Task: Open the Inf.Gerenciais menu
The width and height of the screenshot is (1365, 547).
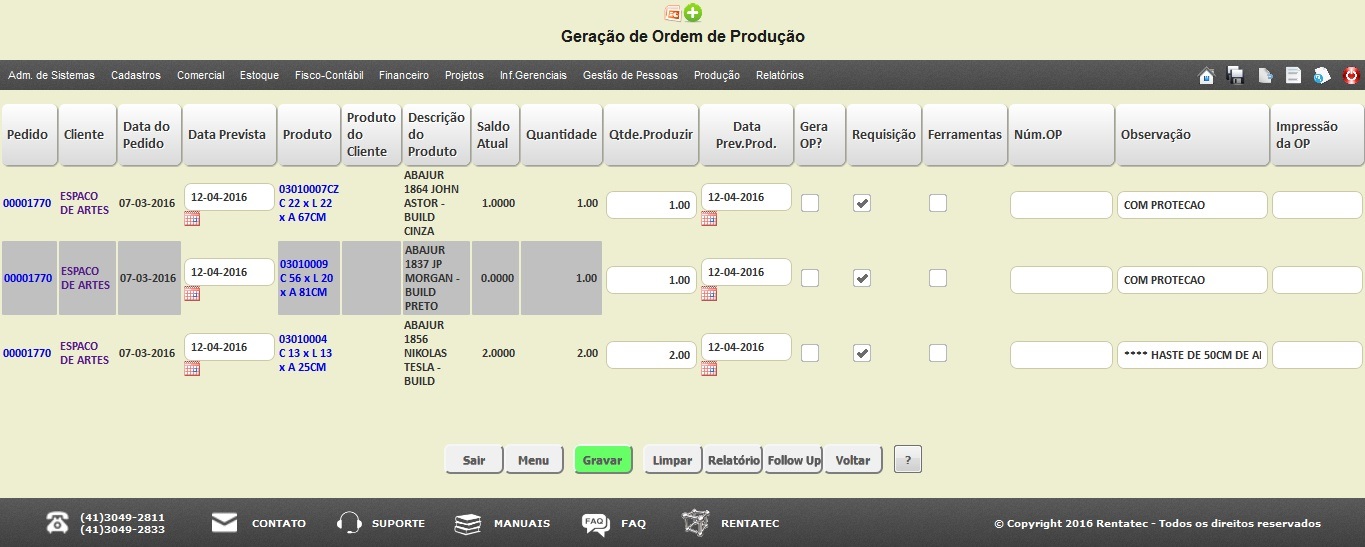Action: [x=533, y=75]
